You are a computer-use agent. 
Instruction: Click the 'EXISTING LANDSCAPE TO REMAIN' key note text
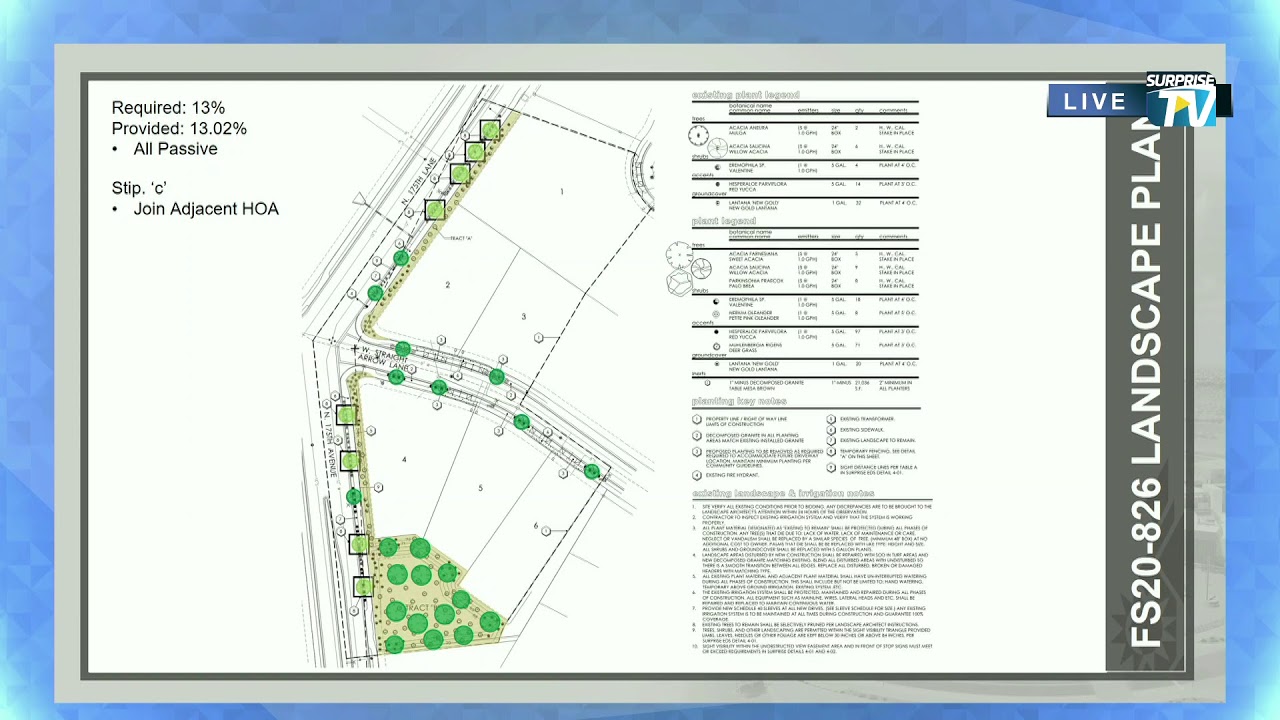tap(878, 440)
